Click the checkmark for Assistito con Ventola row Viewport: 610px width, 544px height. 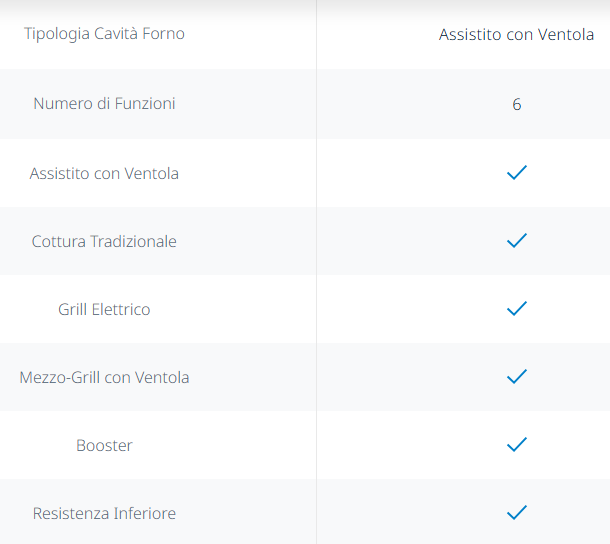(x=516, y=173)
